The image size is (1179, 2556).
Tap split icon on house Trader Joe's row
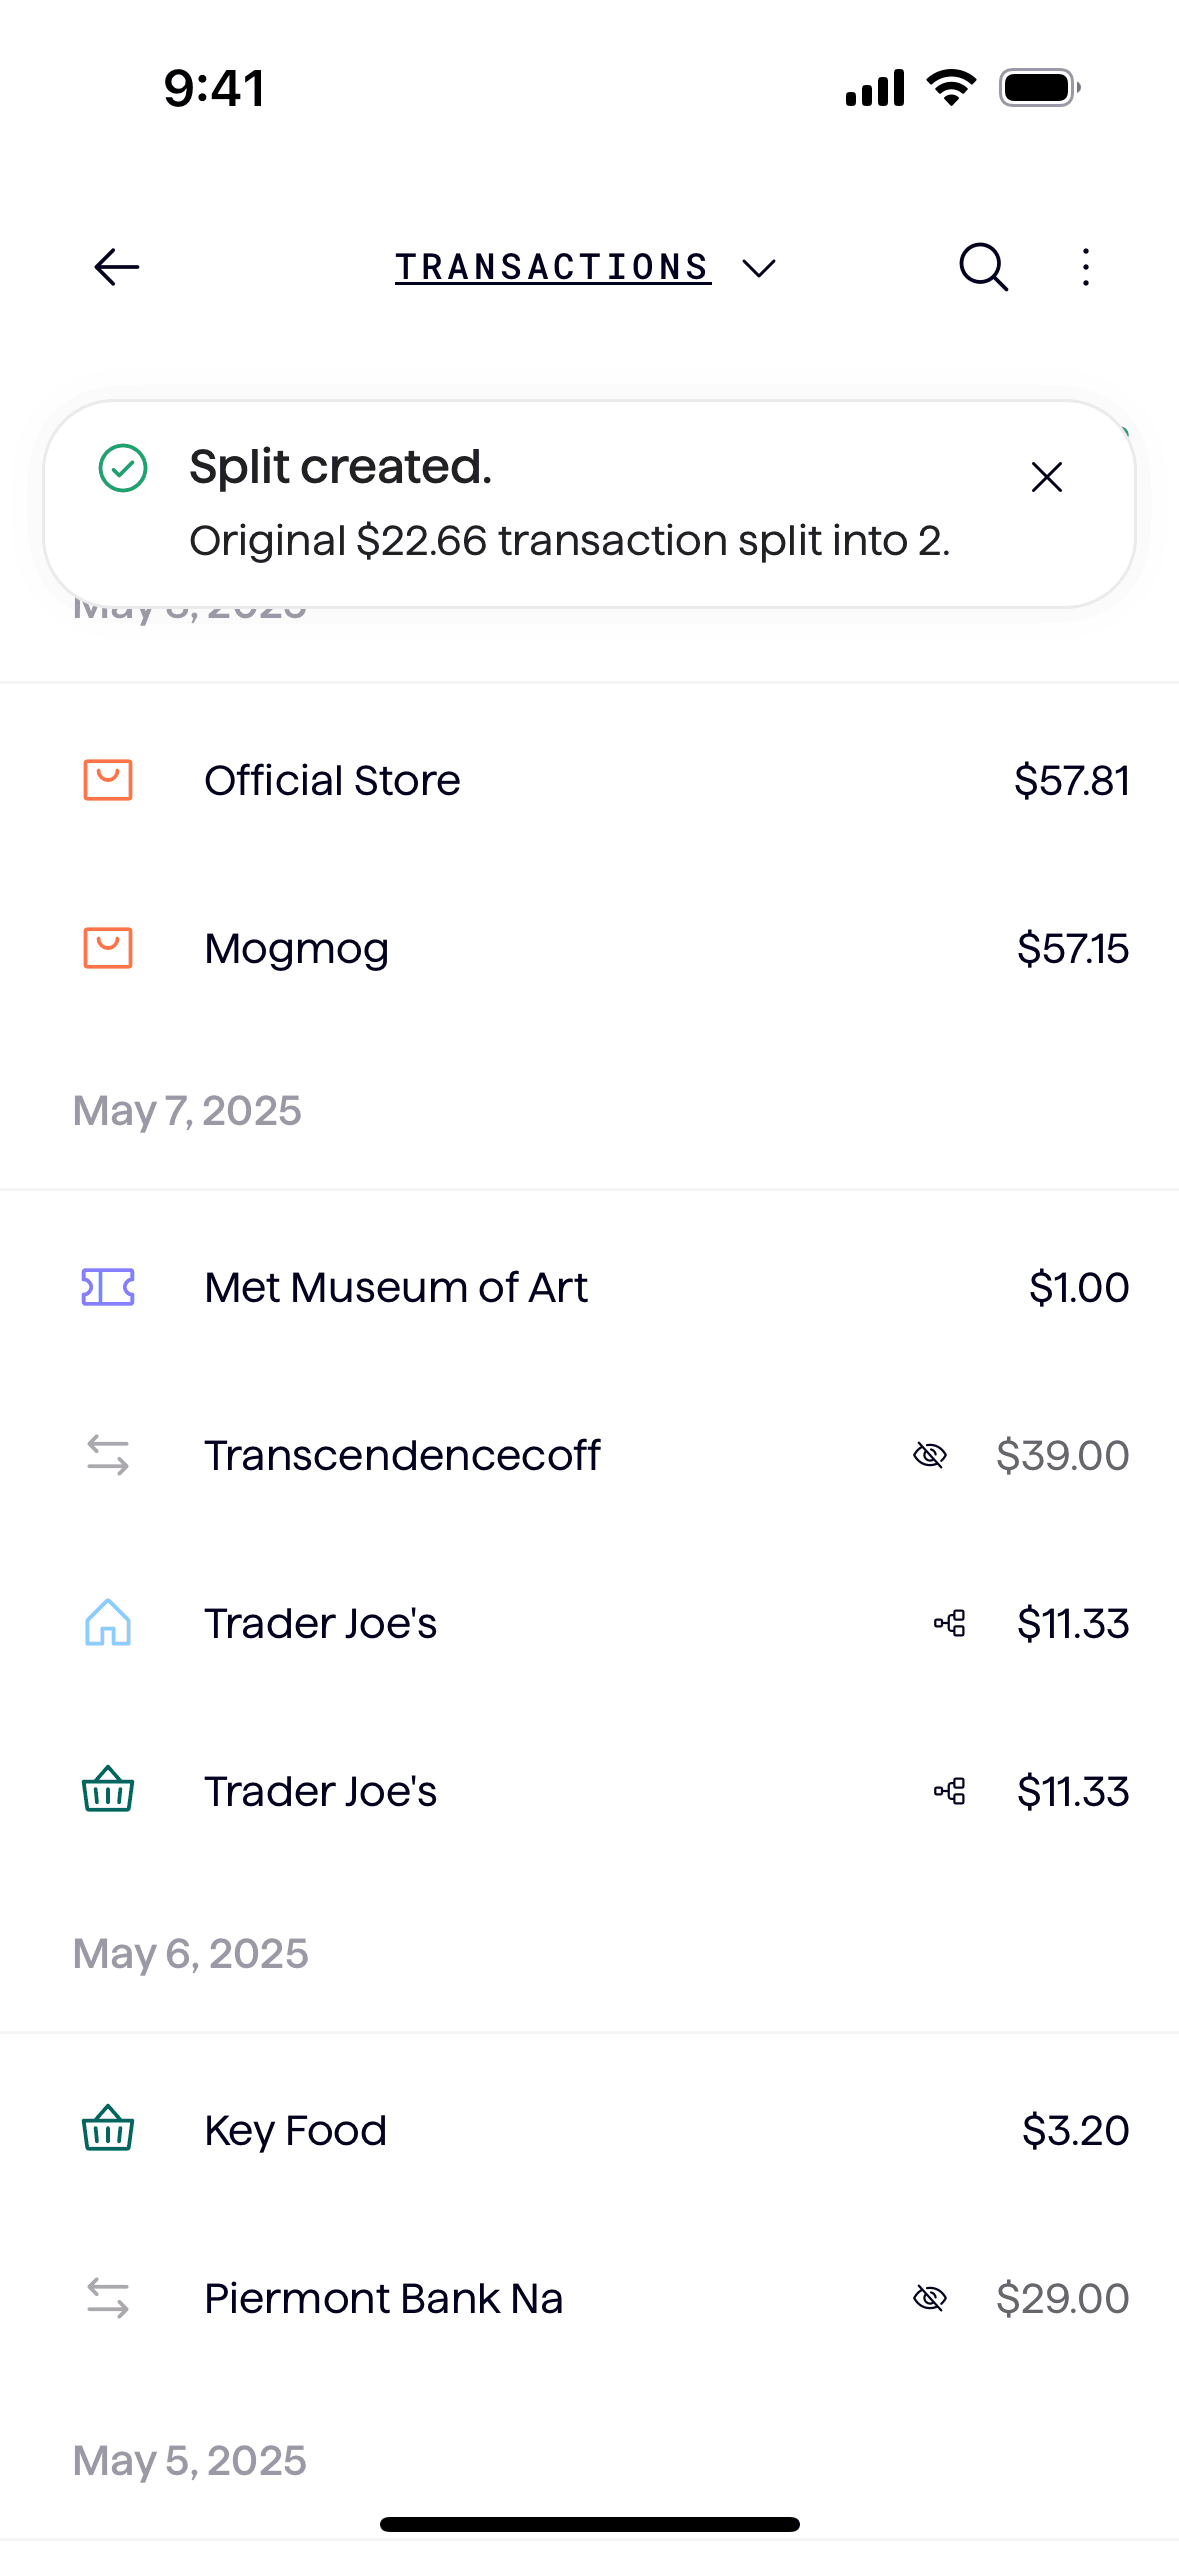(x=950, y=1623)
